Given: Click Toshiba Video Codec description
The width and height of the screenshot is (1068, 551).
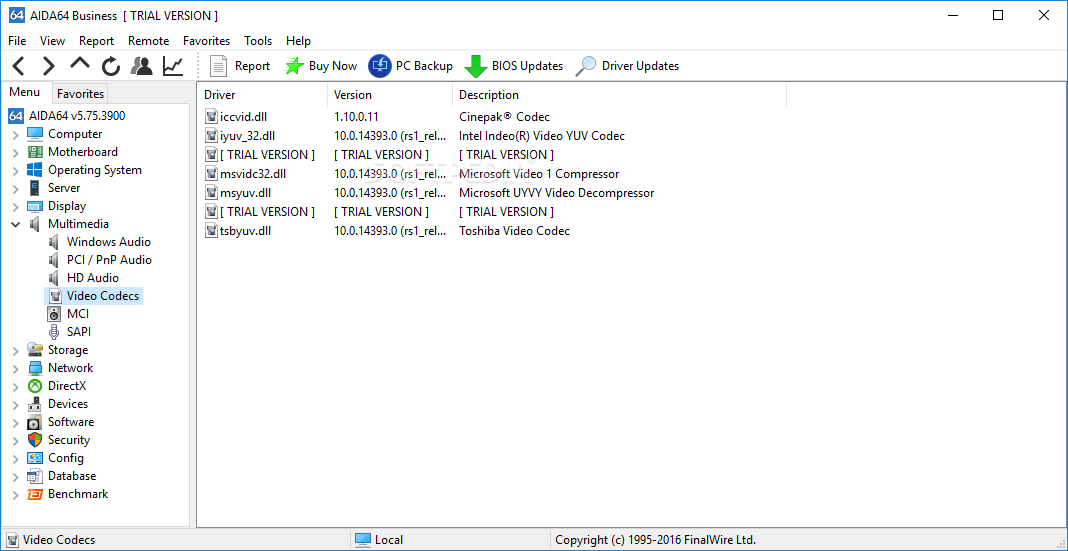Looking at the screenshot, I should 514,231.
